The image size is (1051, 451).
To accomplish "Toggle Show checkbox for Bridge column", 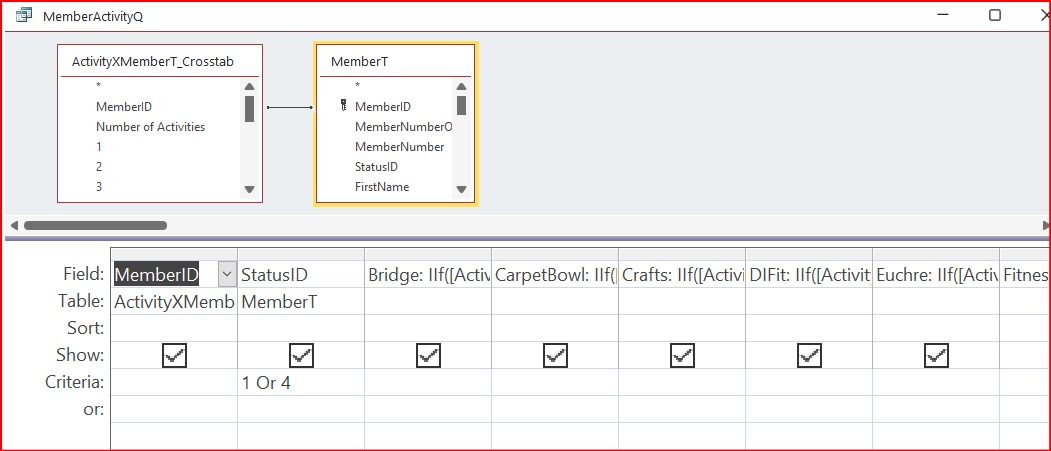I will (x=428, y=355).
